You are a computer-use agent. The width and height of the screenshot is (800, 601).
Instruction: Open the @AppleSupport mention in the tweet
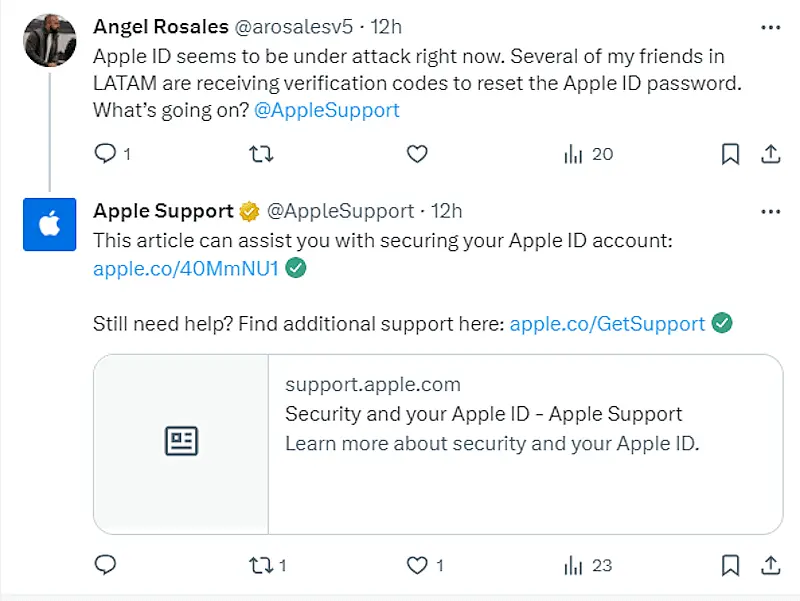326,110
